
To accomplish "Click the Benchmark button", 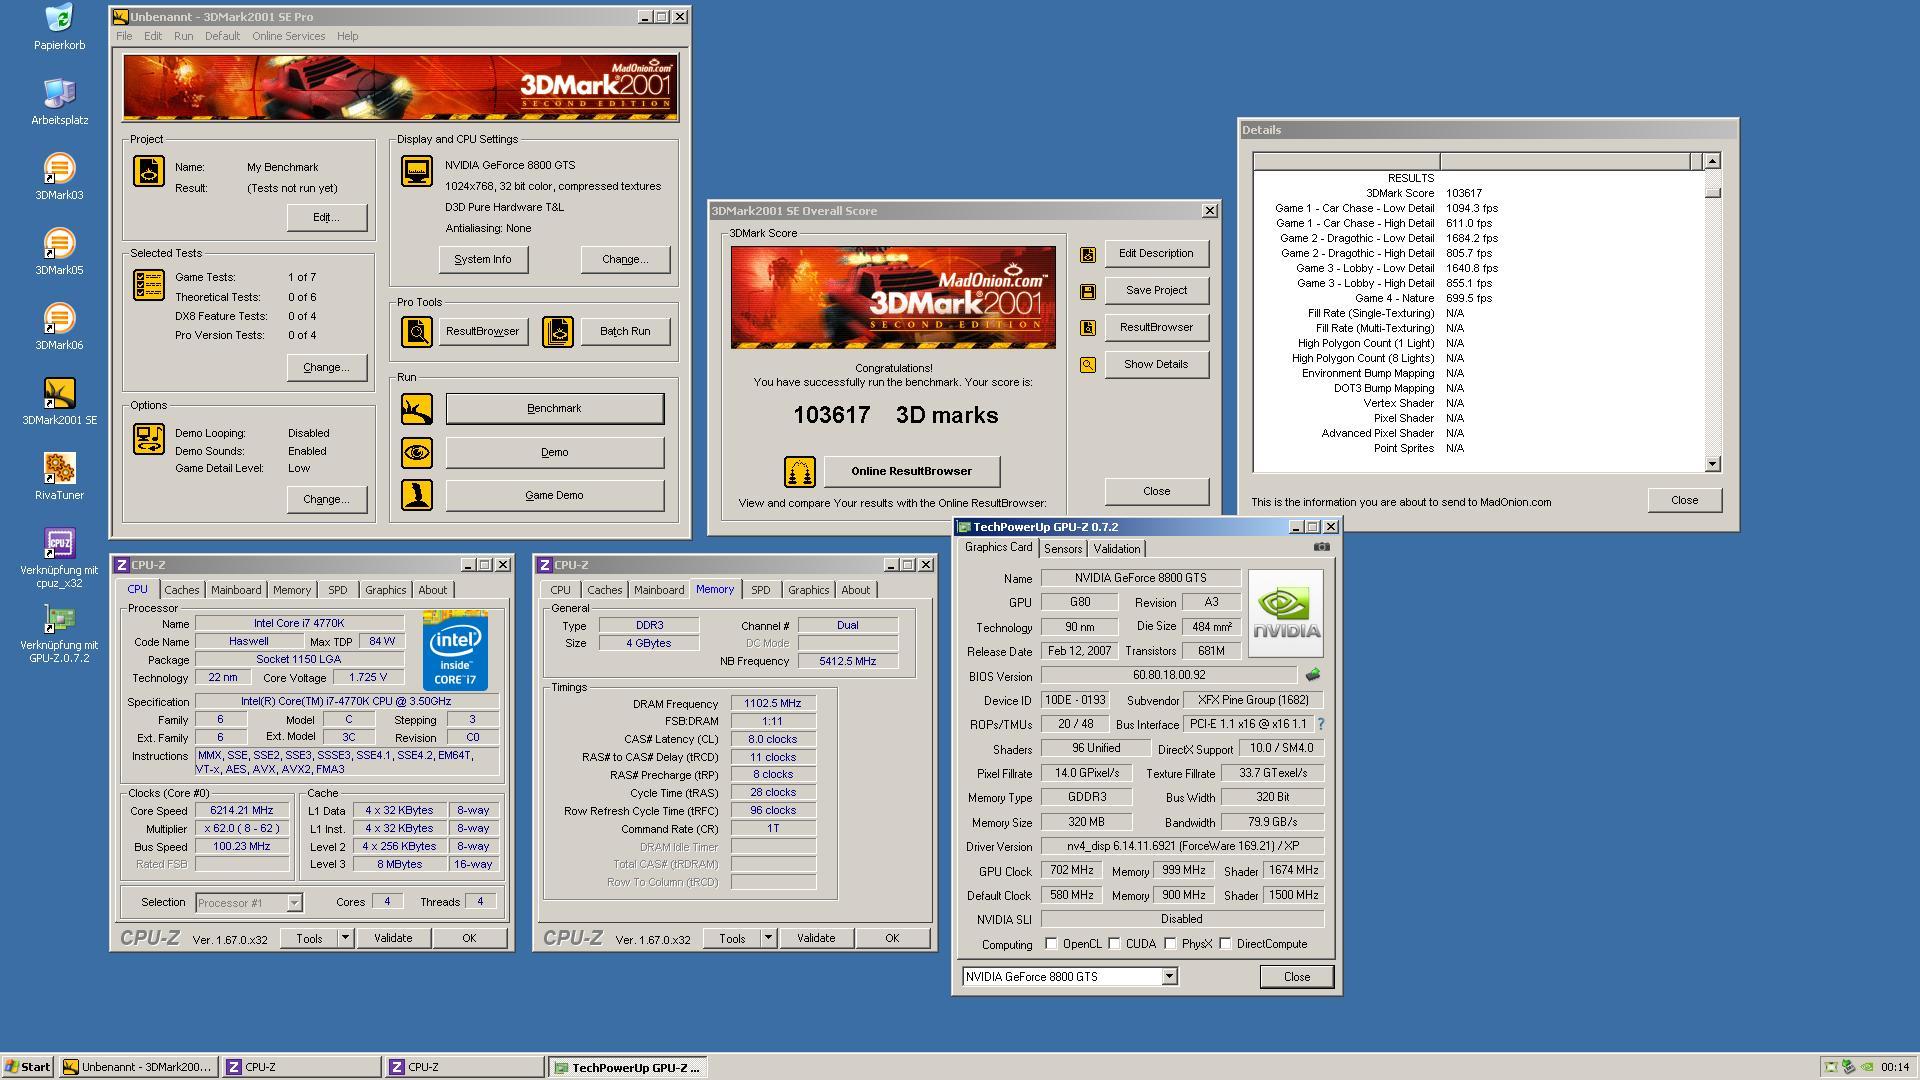I will [554, 408].
